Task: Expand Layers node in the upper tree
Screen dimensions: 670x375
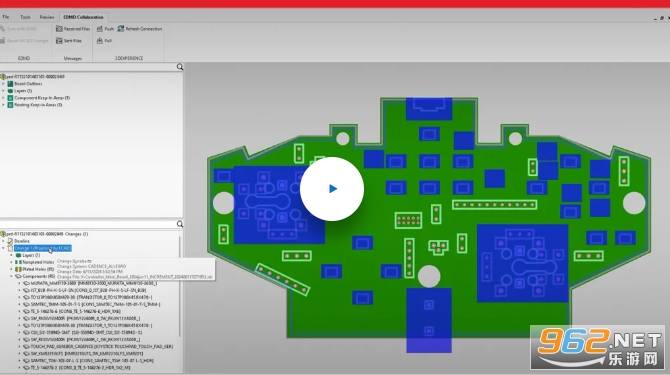Action: 3,91
